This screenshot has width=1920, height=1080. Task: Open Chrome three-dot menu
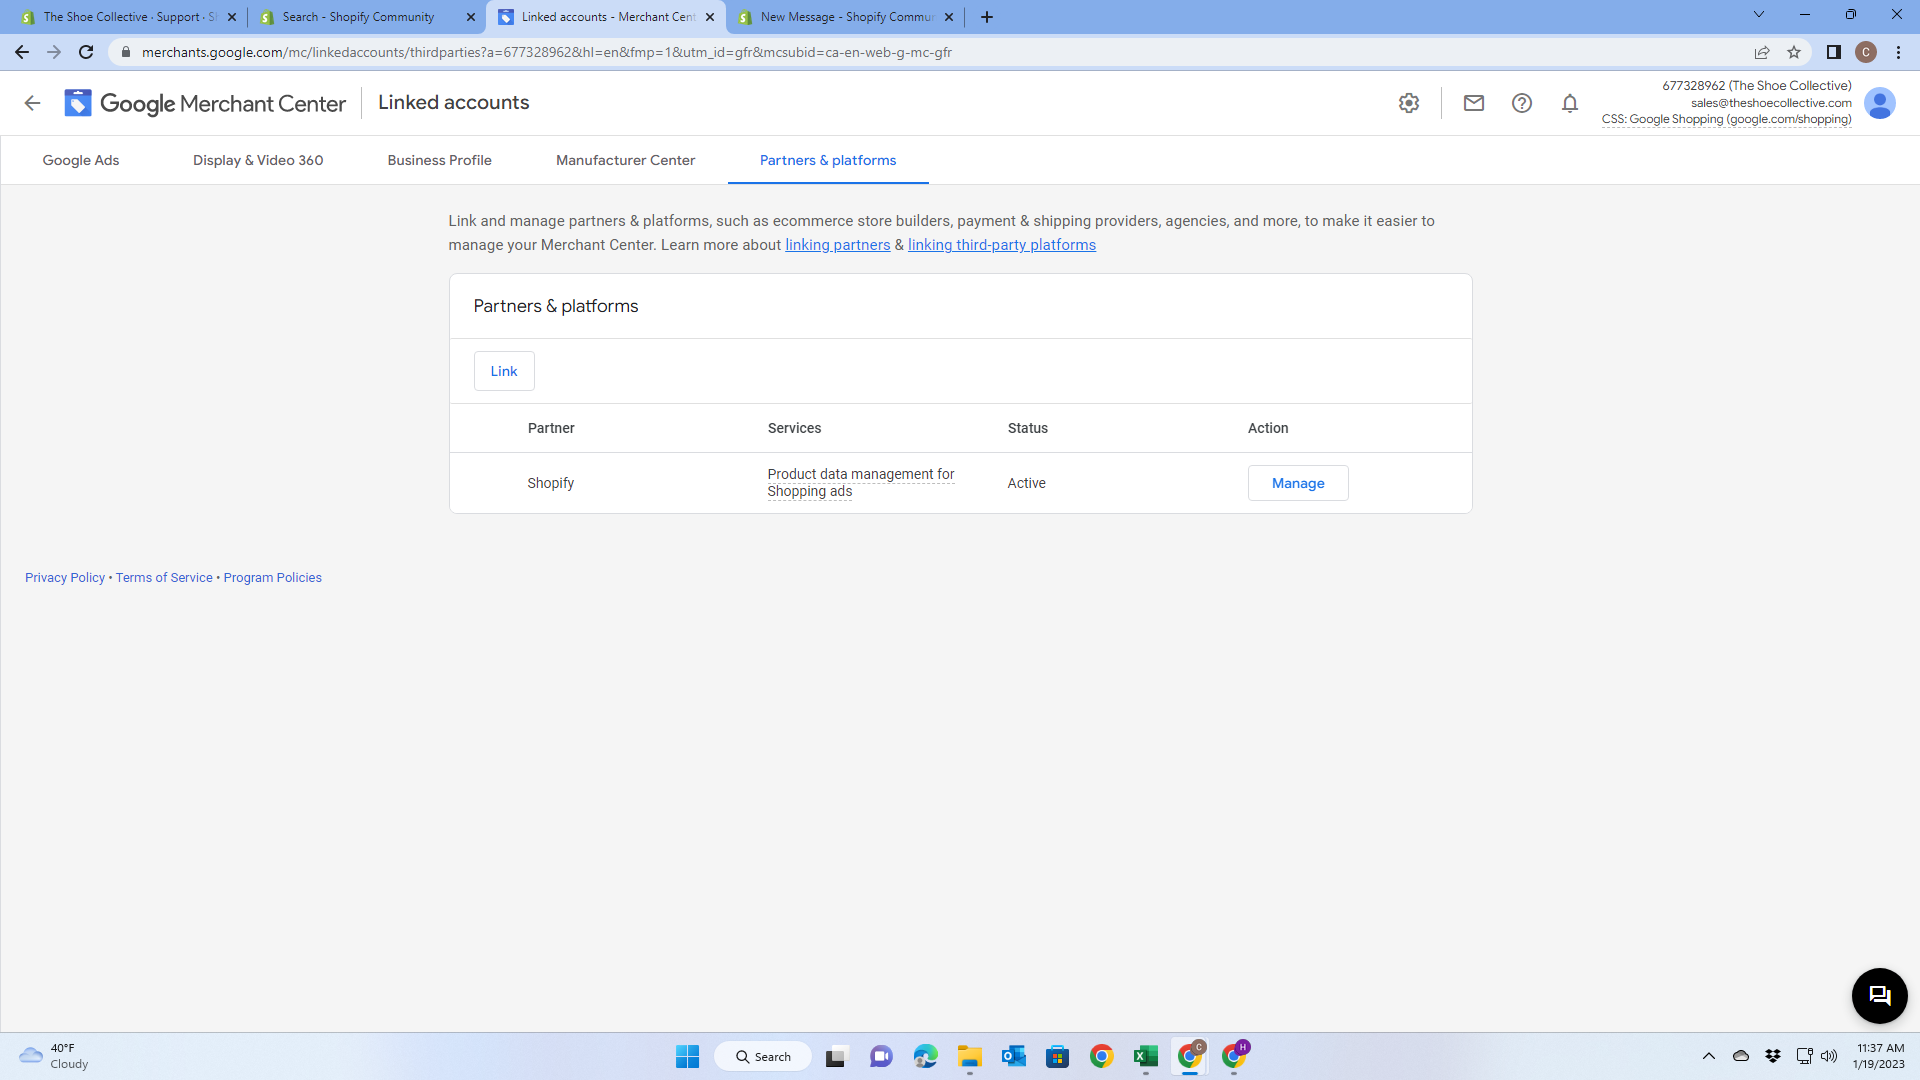click(1898, 52)
